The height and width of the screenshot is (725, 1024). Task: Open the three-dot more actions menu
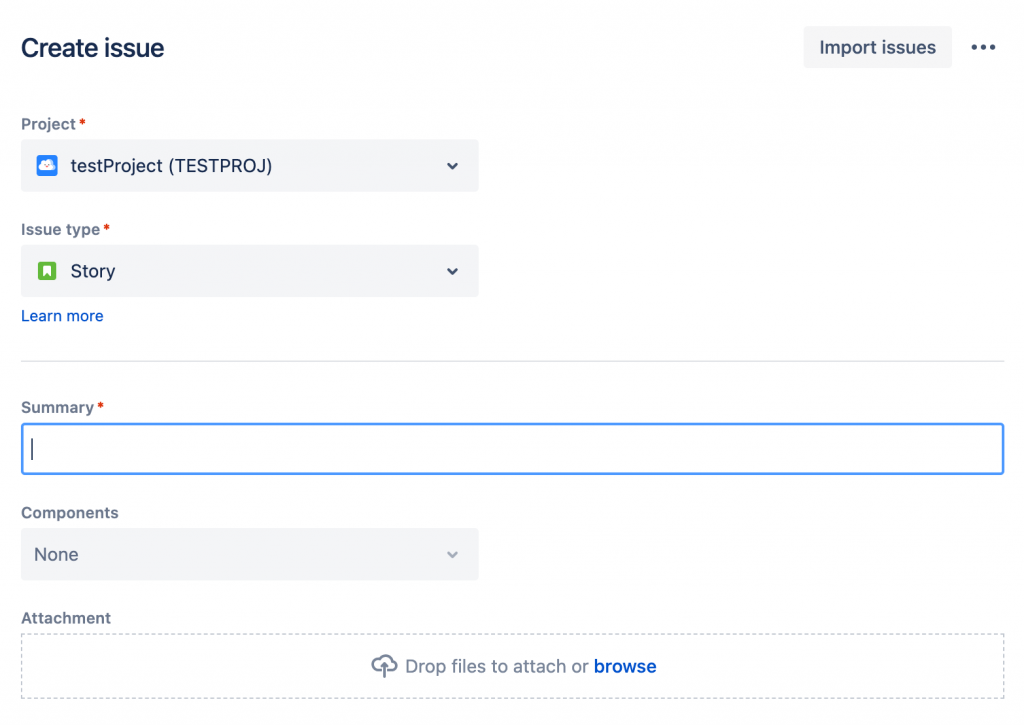983,48
